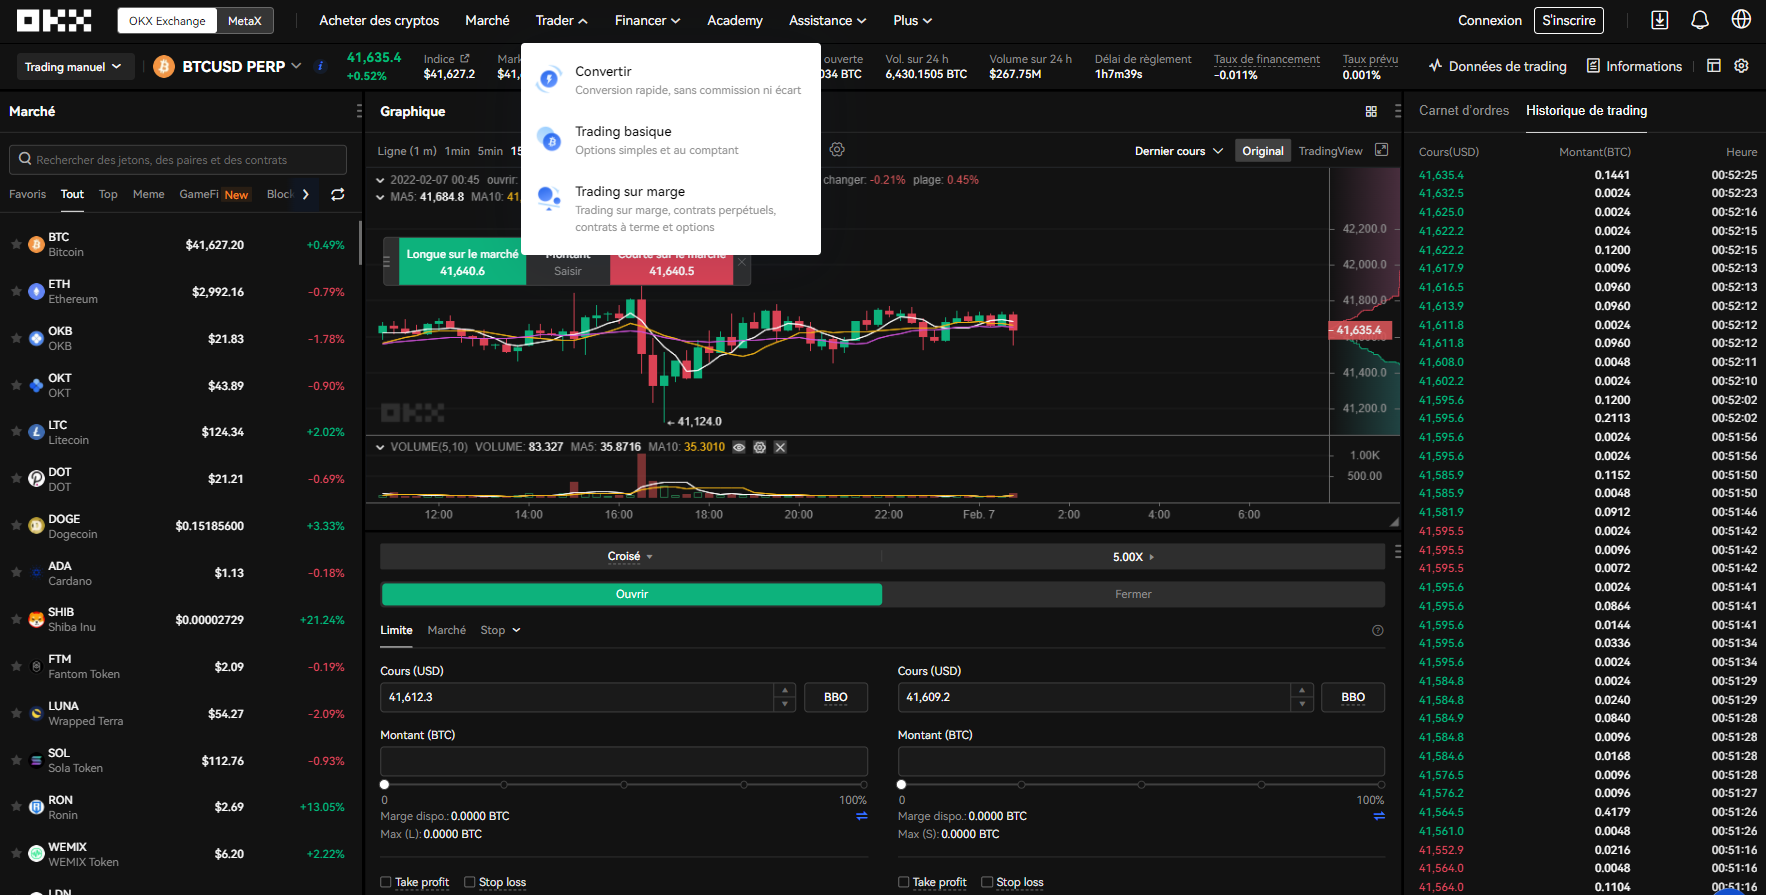This screenshot has width=1766, height=895.
Task: Click S'inscrire button
Action: 1569,20
